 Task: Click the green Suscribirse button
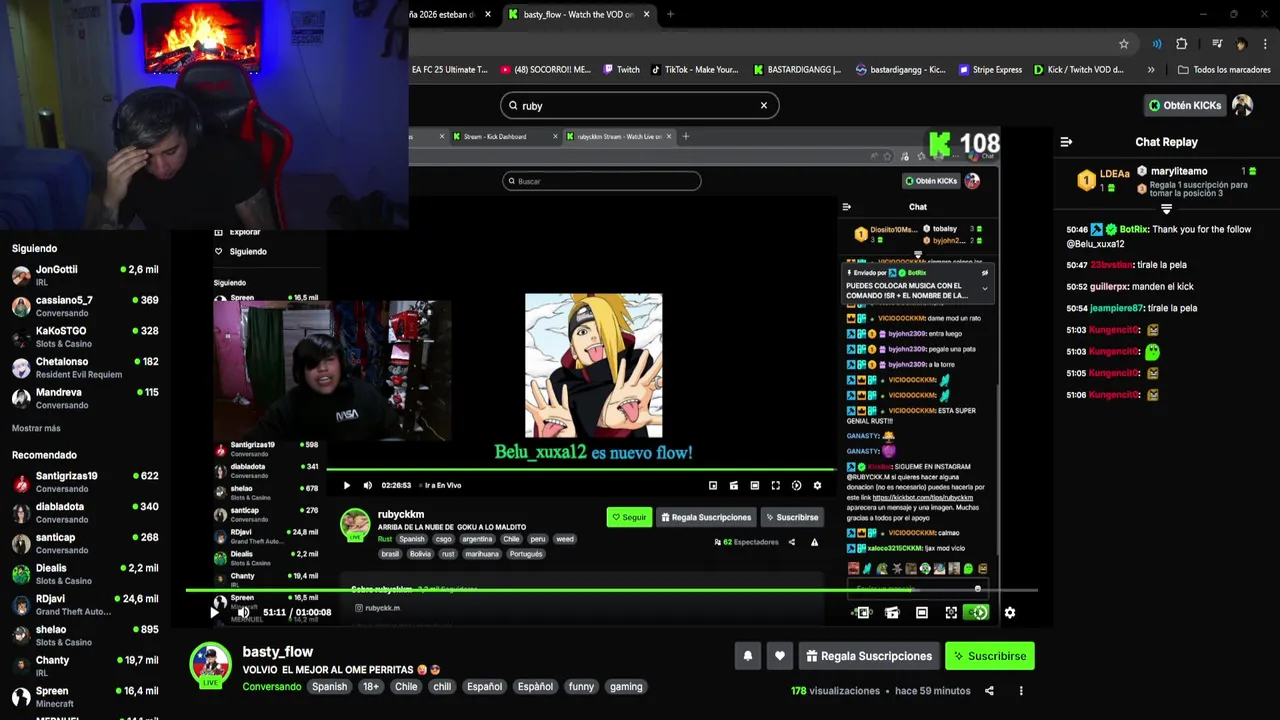(x=990, y=656)
